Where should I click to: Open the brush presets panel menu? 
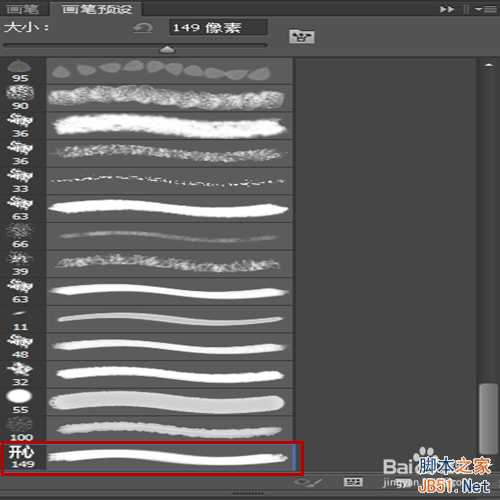click(487, 9)
